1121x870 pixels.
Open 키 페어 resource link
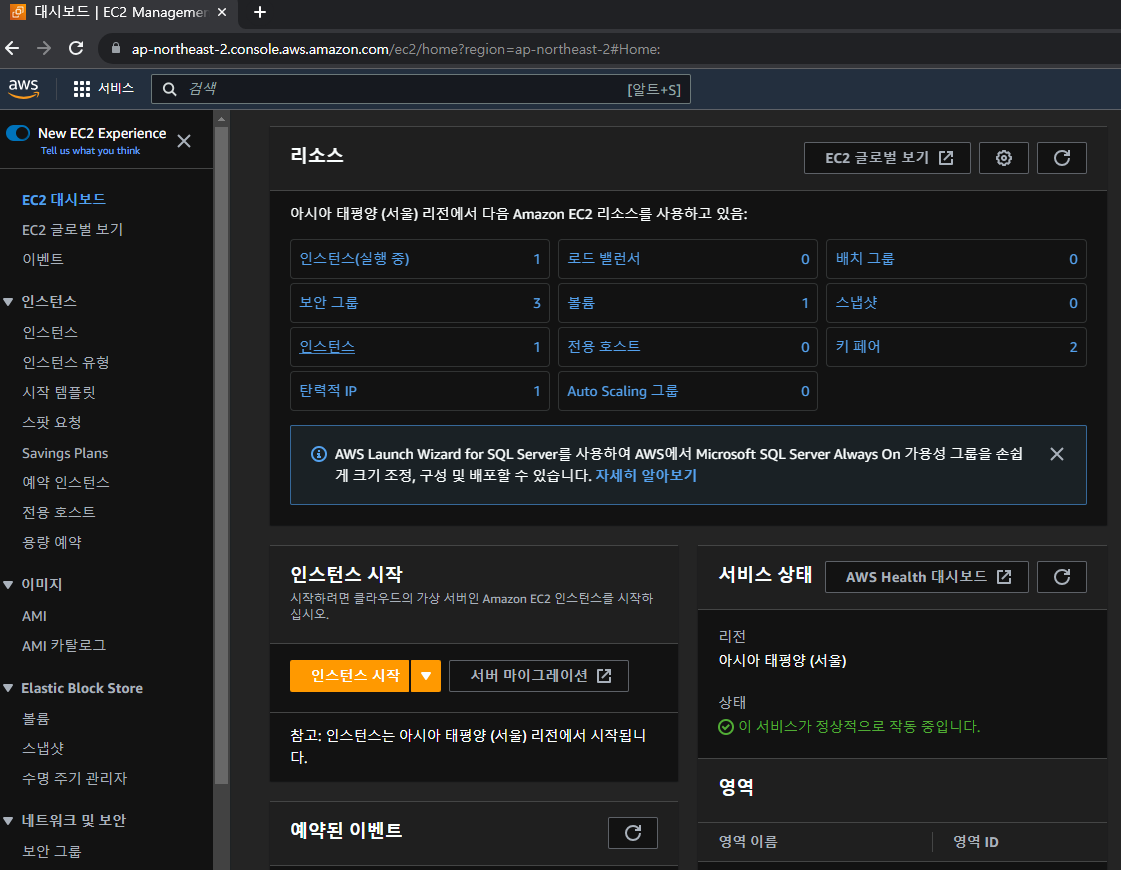tap(858, 347)
